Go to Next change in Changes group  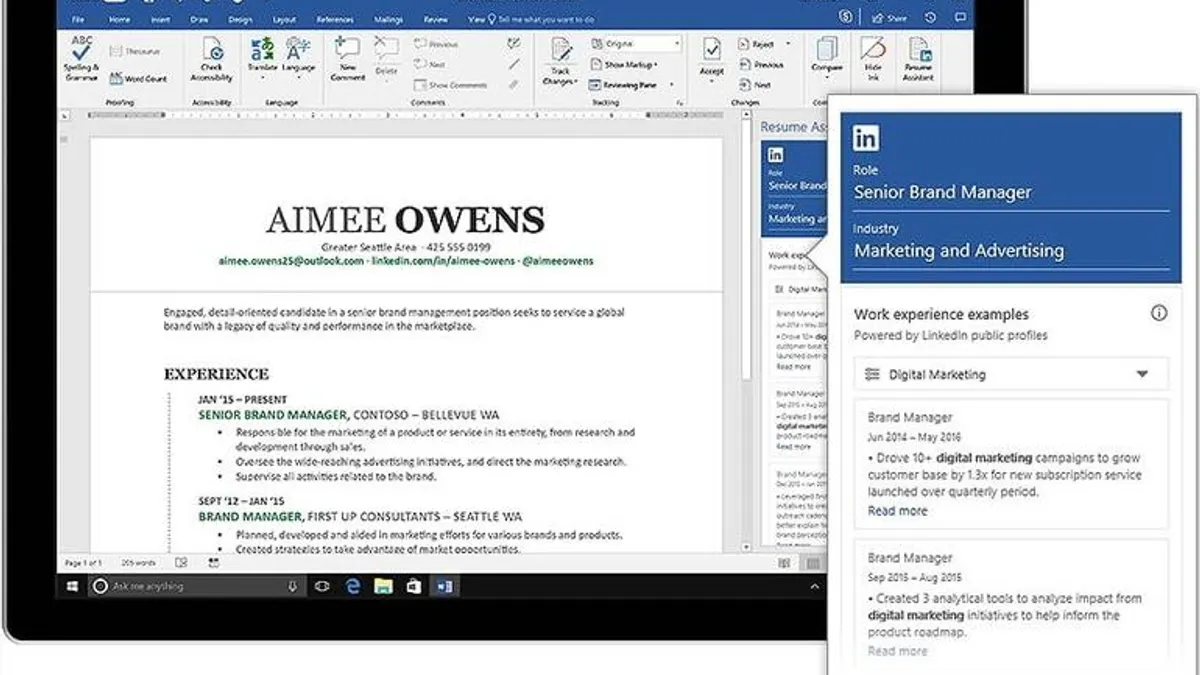click(x=756, y=85)
